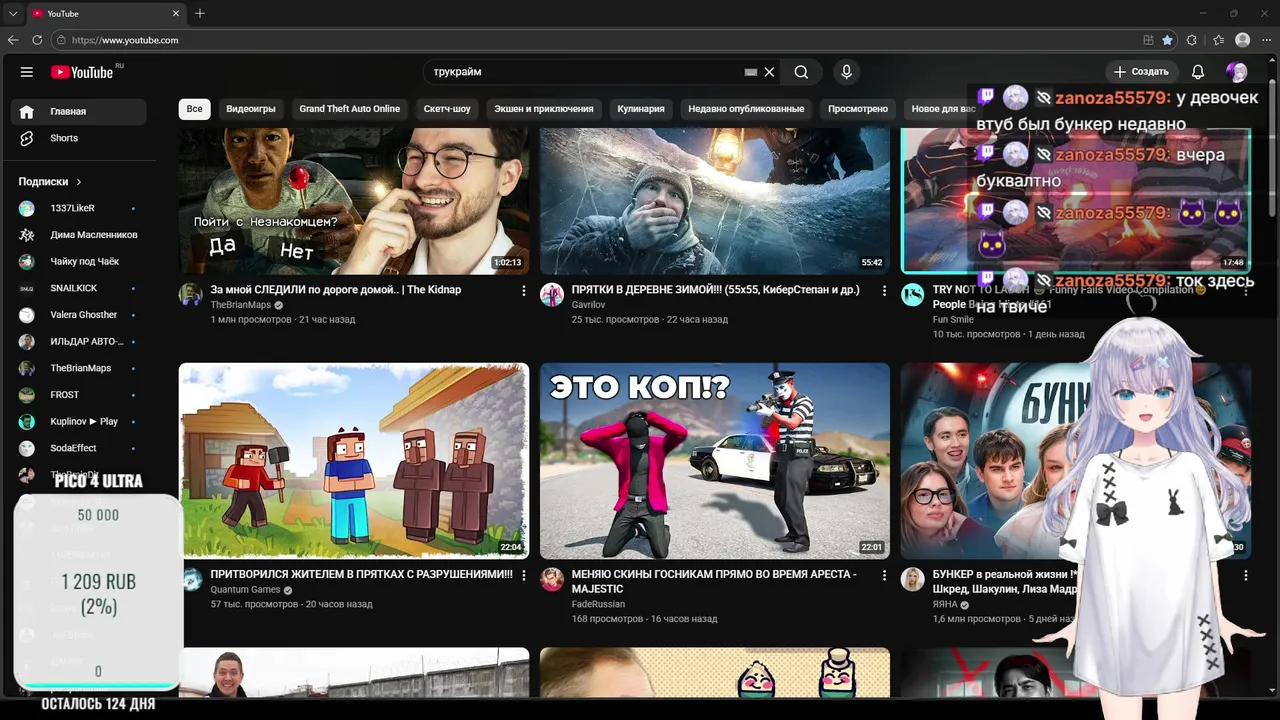
Task: Open SodaEffect subscription channel
Action: [x=79, y=448]
